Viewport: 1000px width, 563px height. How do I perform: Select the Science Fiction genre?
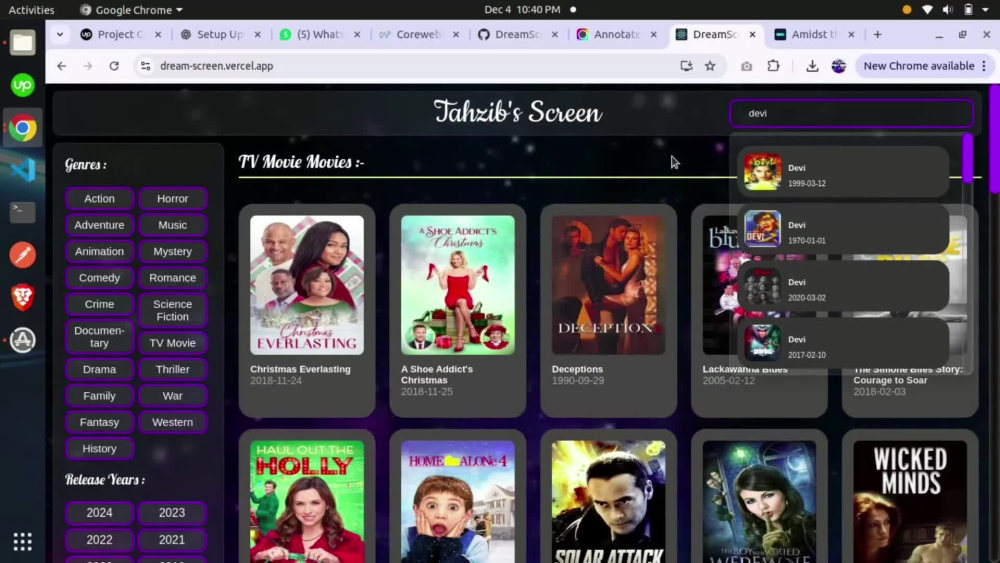tap(172, 310)
